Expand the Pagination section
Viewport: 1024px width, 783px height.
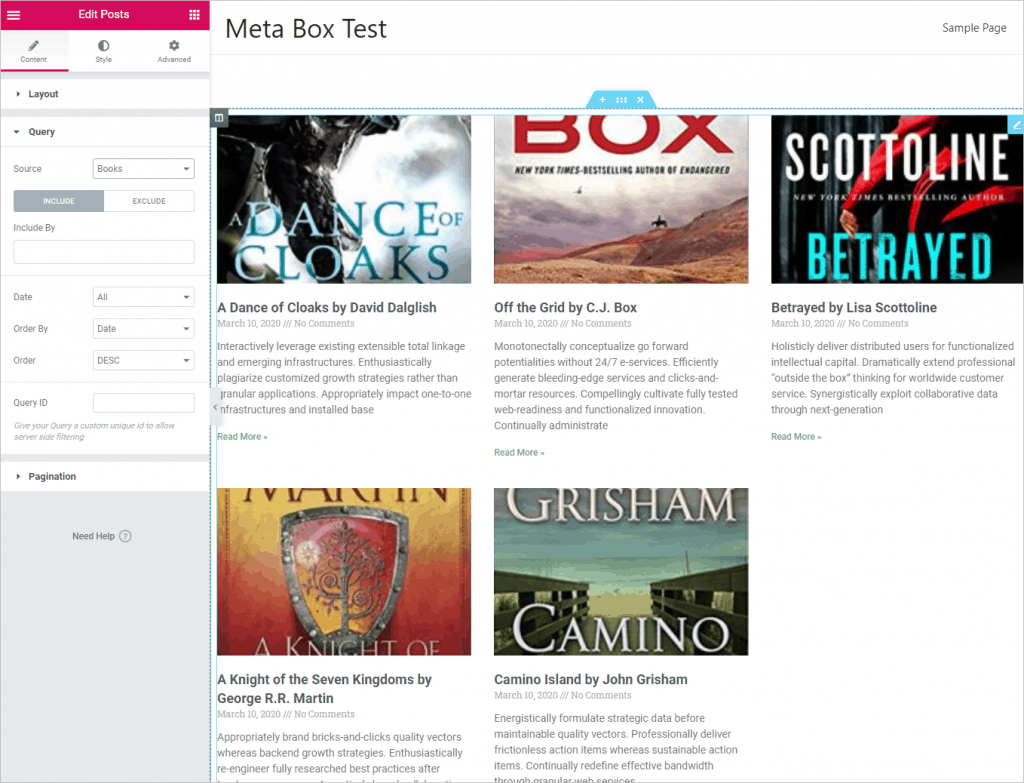tap(52, 477)
